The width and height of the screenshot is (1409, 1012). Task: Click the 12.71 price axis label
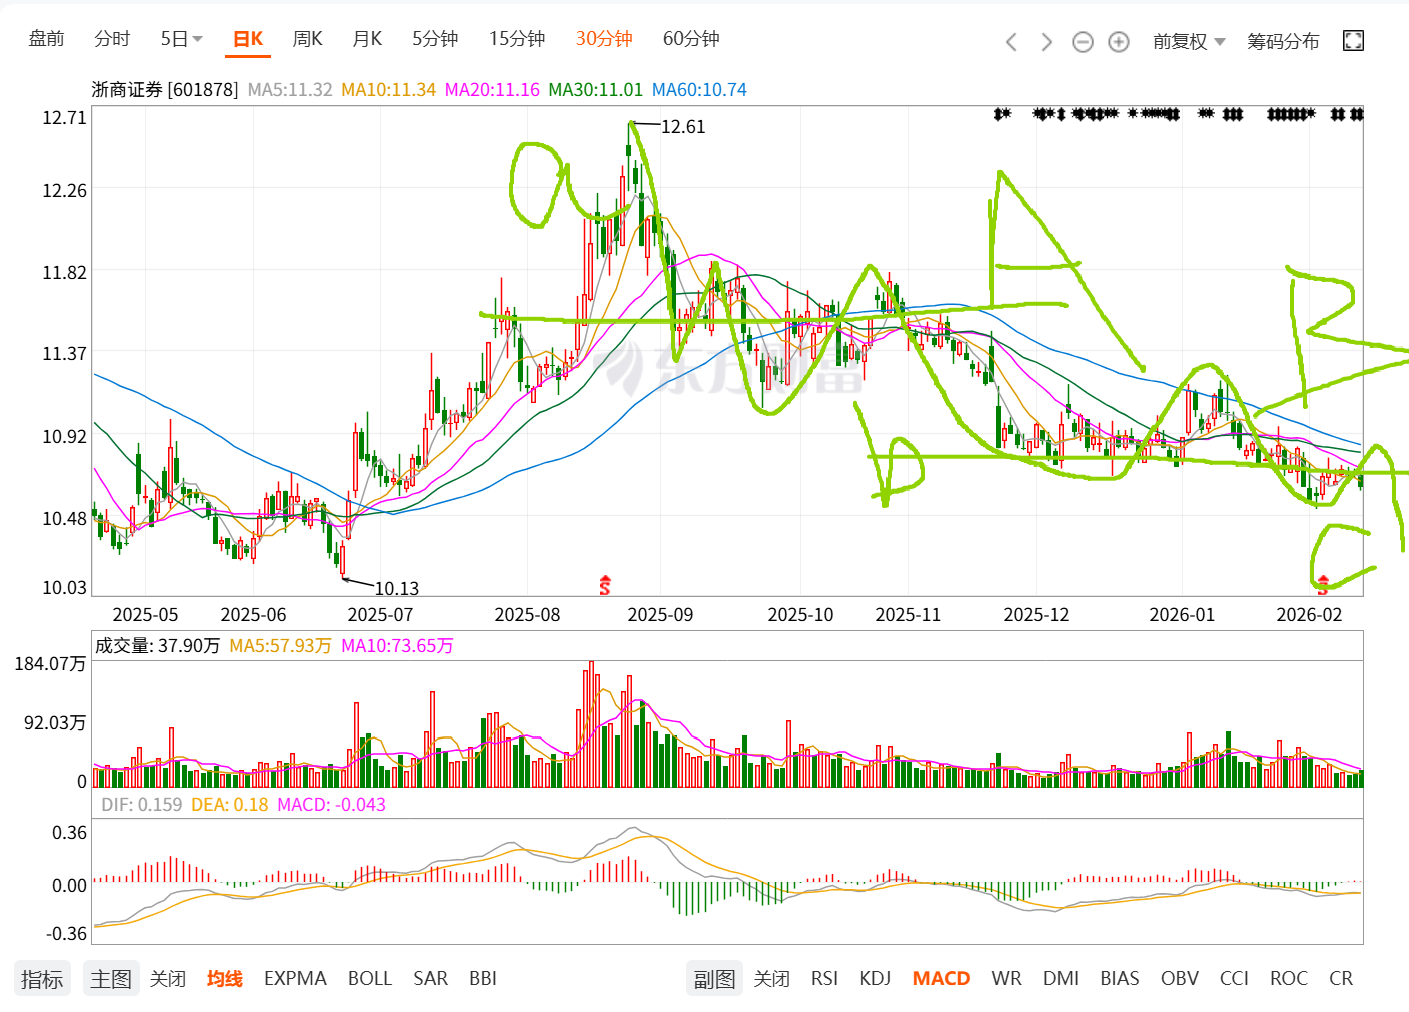coord(64,118)
